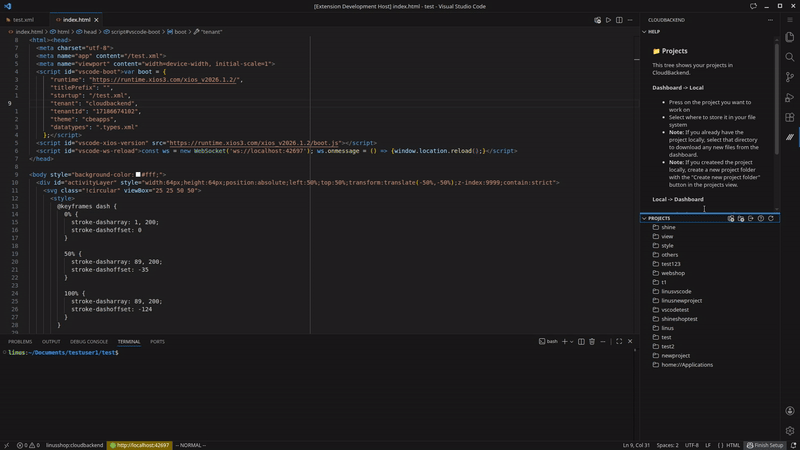Open the Run and Debug view
This screenshot has height=450, width=800.
tap(790, 97)
